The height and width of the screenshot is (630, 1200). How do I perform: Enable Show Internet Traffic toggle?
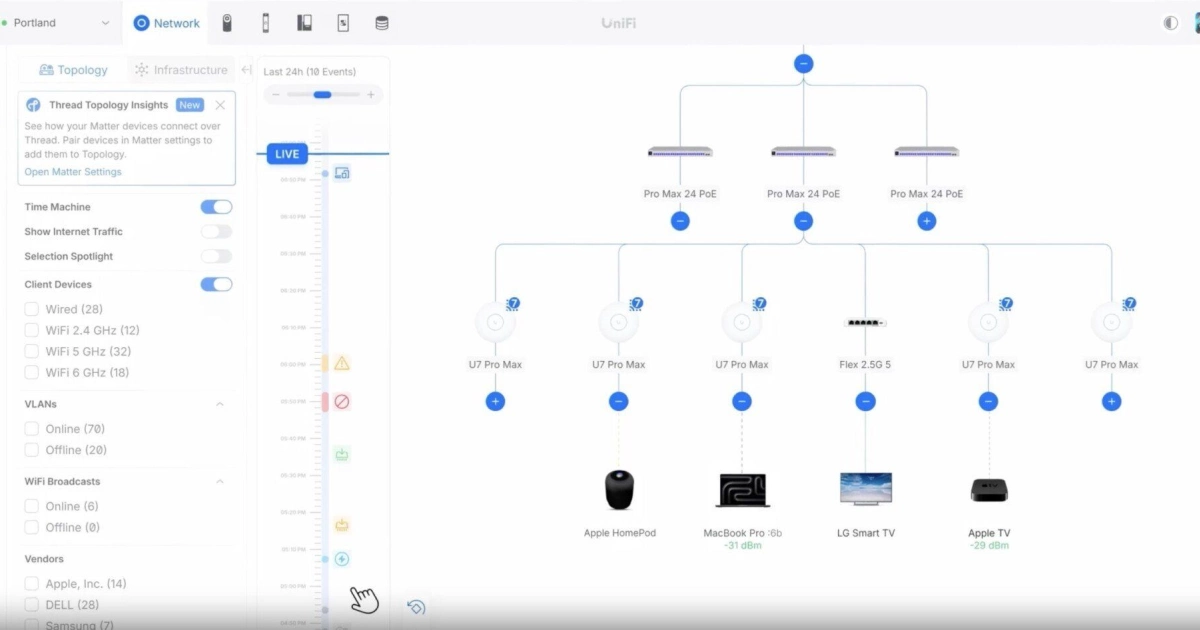click(216, 231)
